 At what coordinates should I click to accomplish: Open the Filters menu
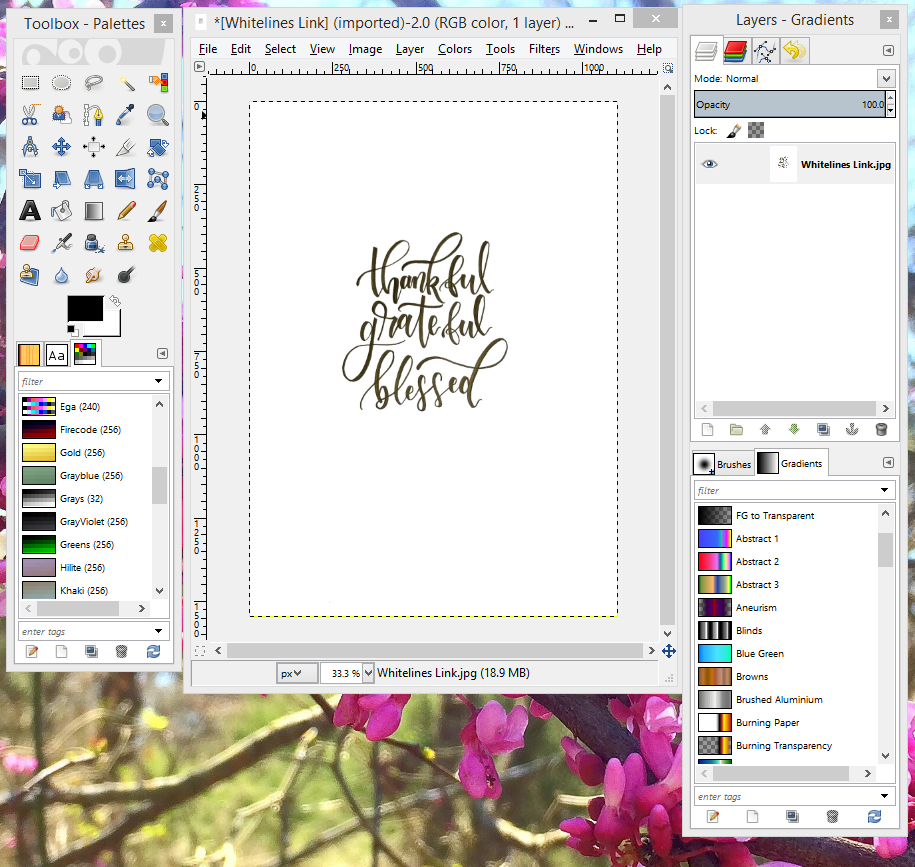pos(544,49)
